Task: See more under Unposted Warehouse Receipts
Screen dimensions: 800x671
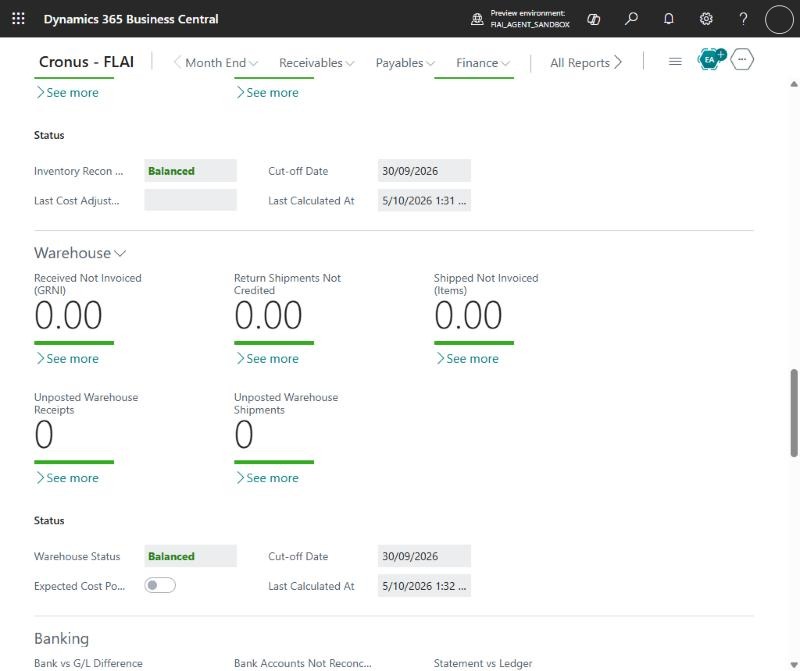Action: click(x=67, y=478)
